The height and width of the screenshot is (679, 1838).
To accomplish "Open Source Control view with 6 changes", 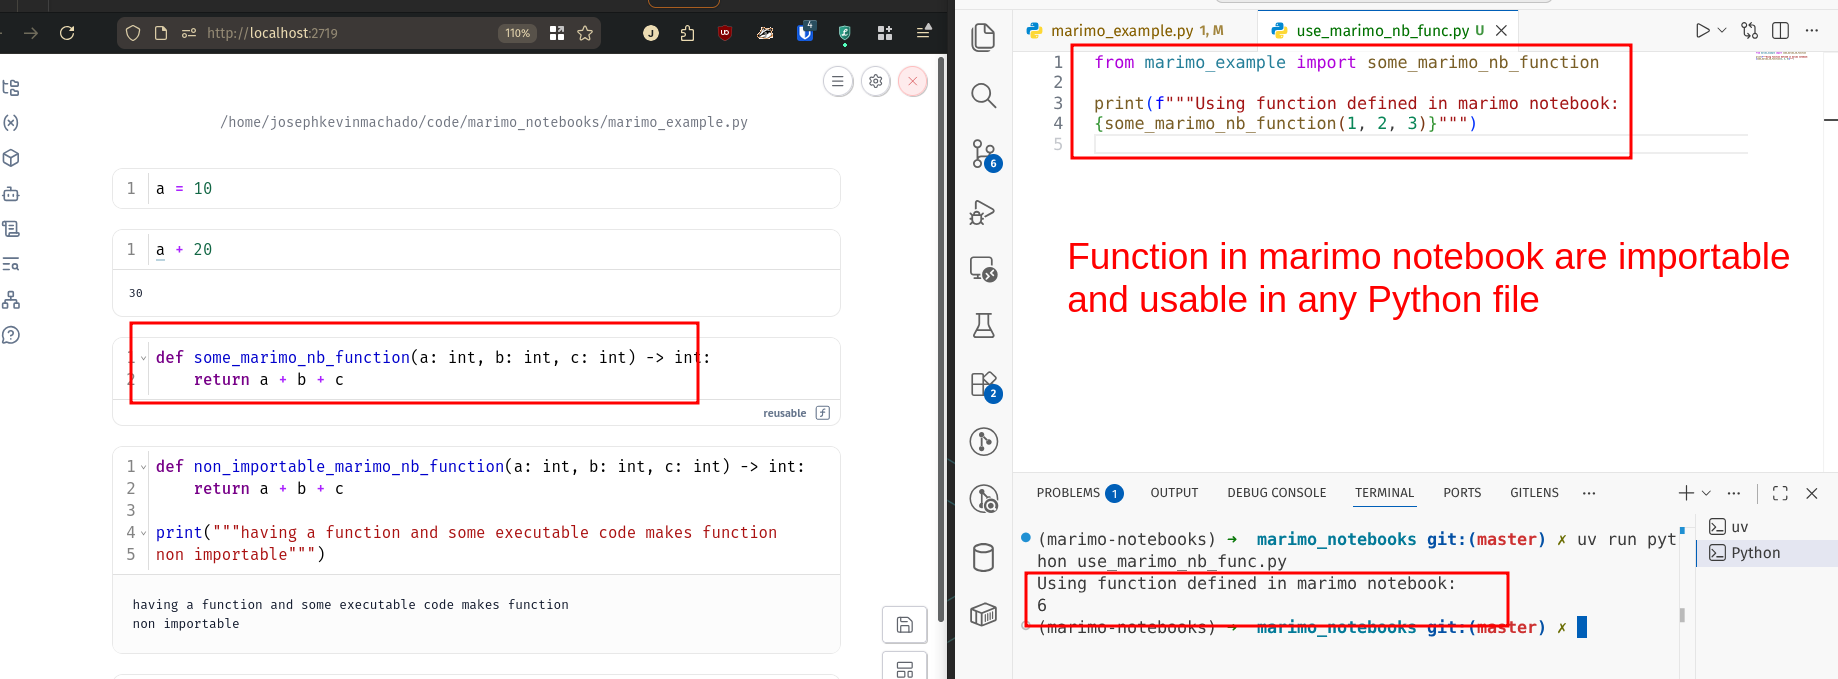I will click(x=984, y=154).
